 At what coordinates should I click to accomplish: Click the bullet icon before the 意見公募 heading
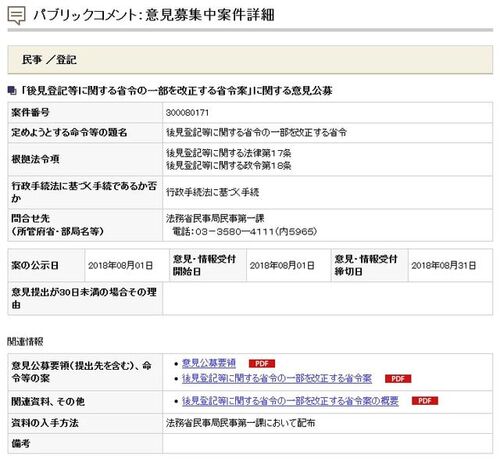(12, 90)
